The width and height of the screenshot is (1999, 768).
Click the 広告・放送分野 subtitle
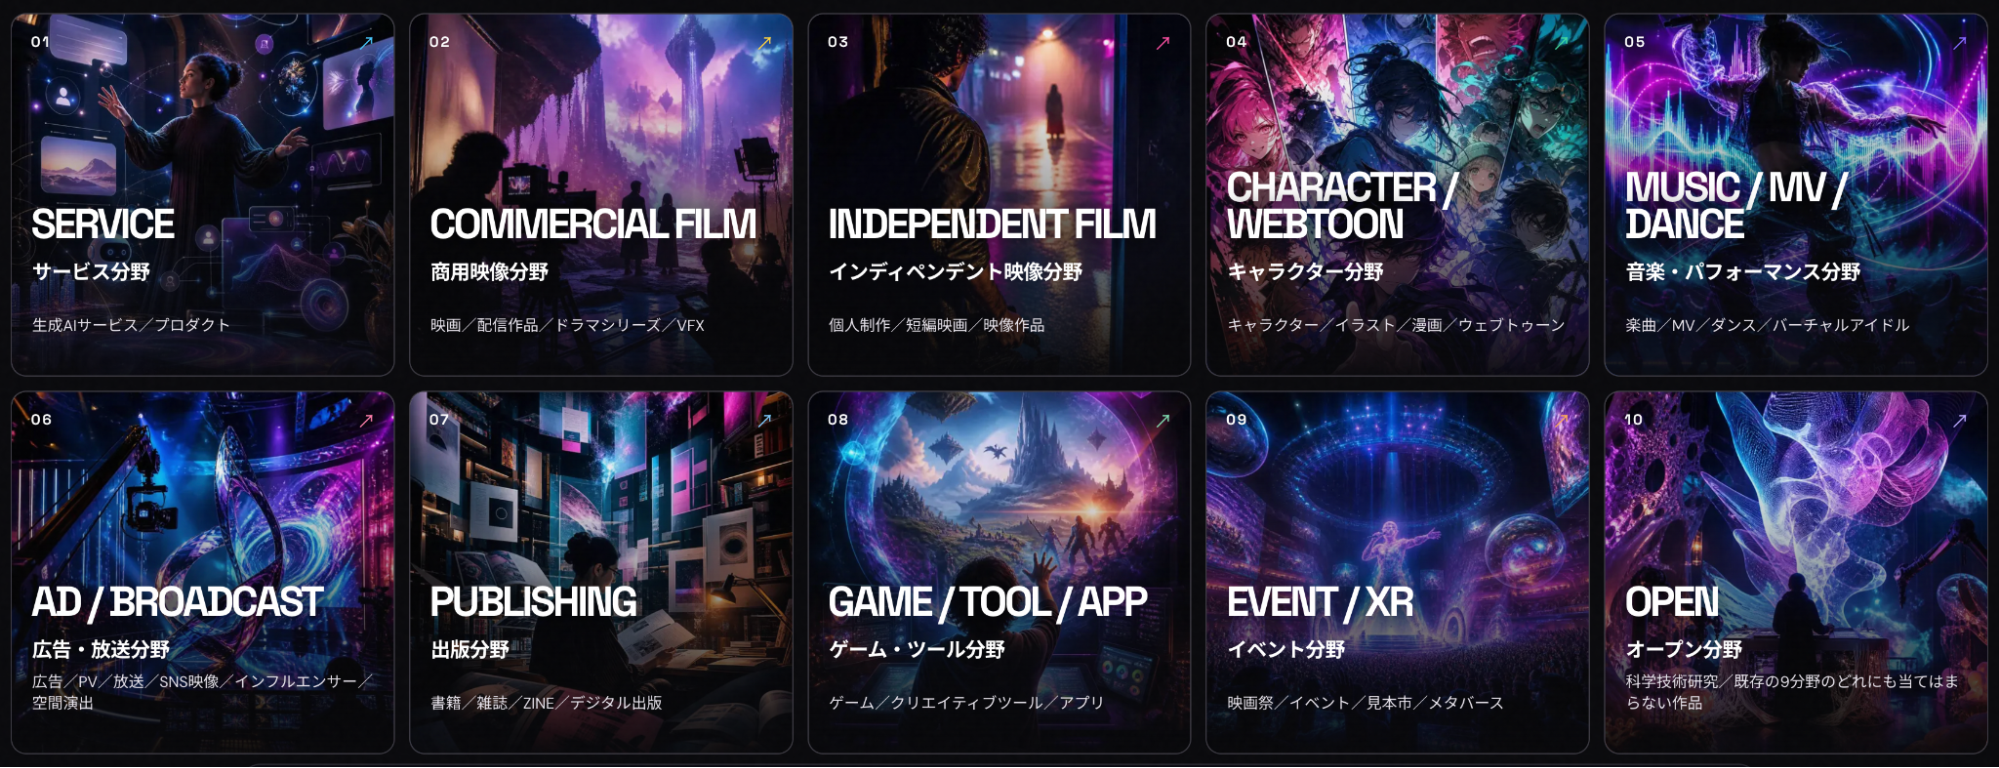(101, 650)
